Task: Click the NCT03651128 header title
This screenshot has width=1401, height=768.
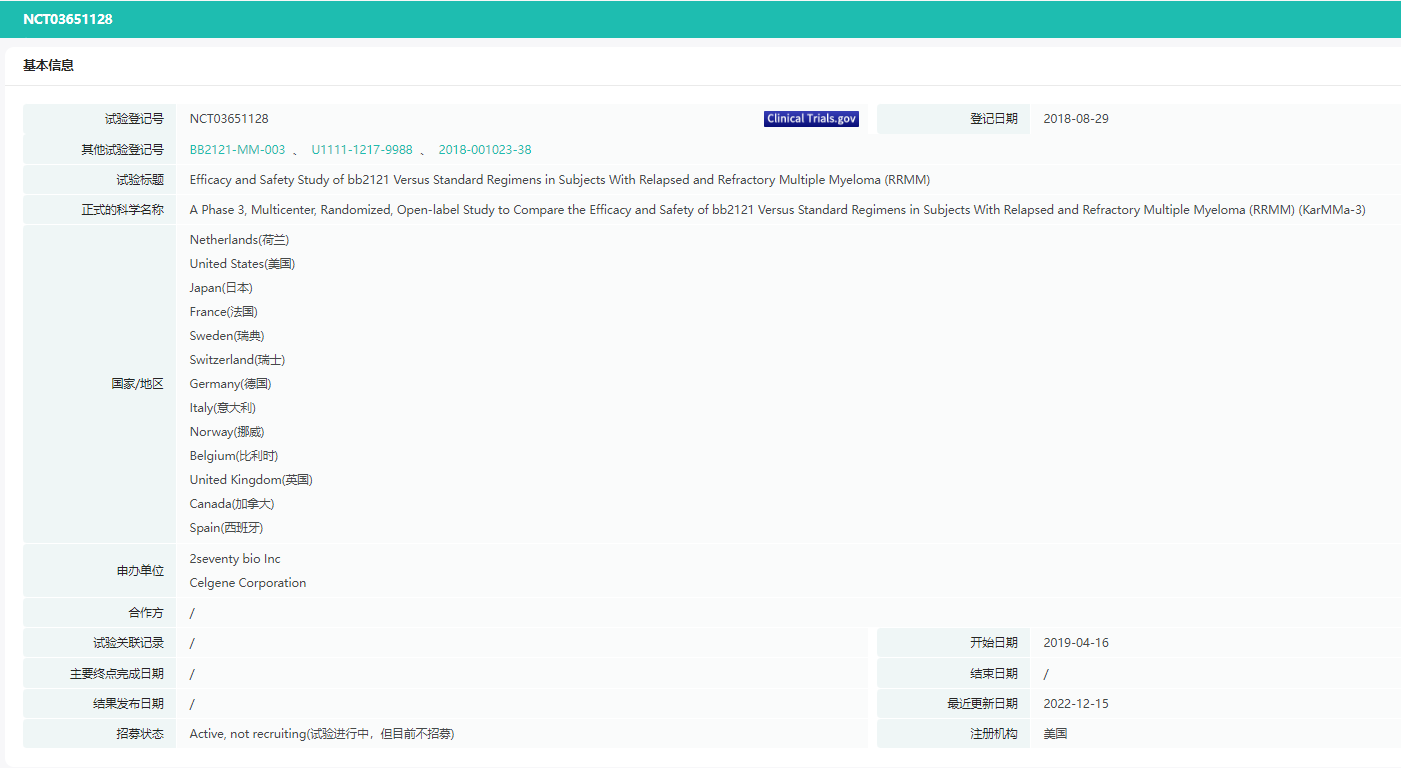Action: click(68, 19)
